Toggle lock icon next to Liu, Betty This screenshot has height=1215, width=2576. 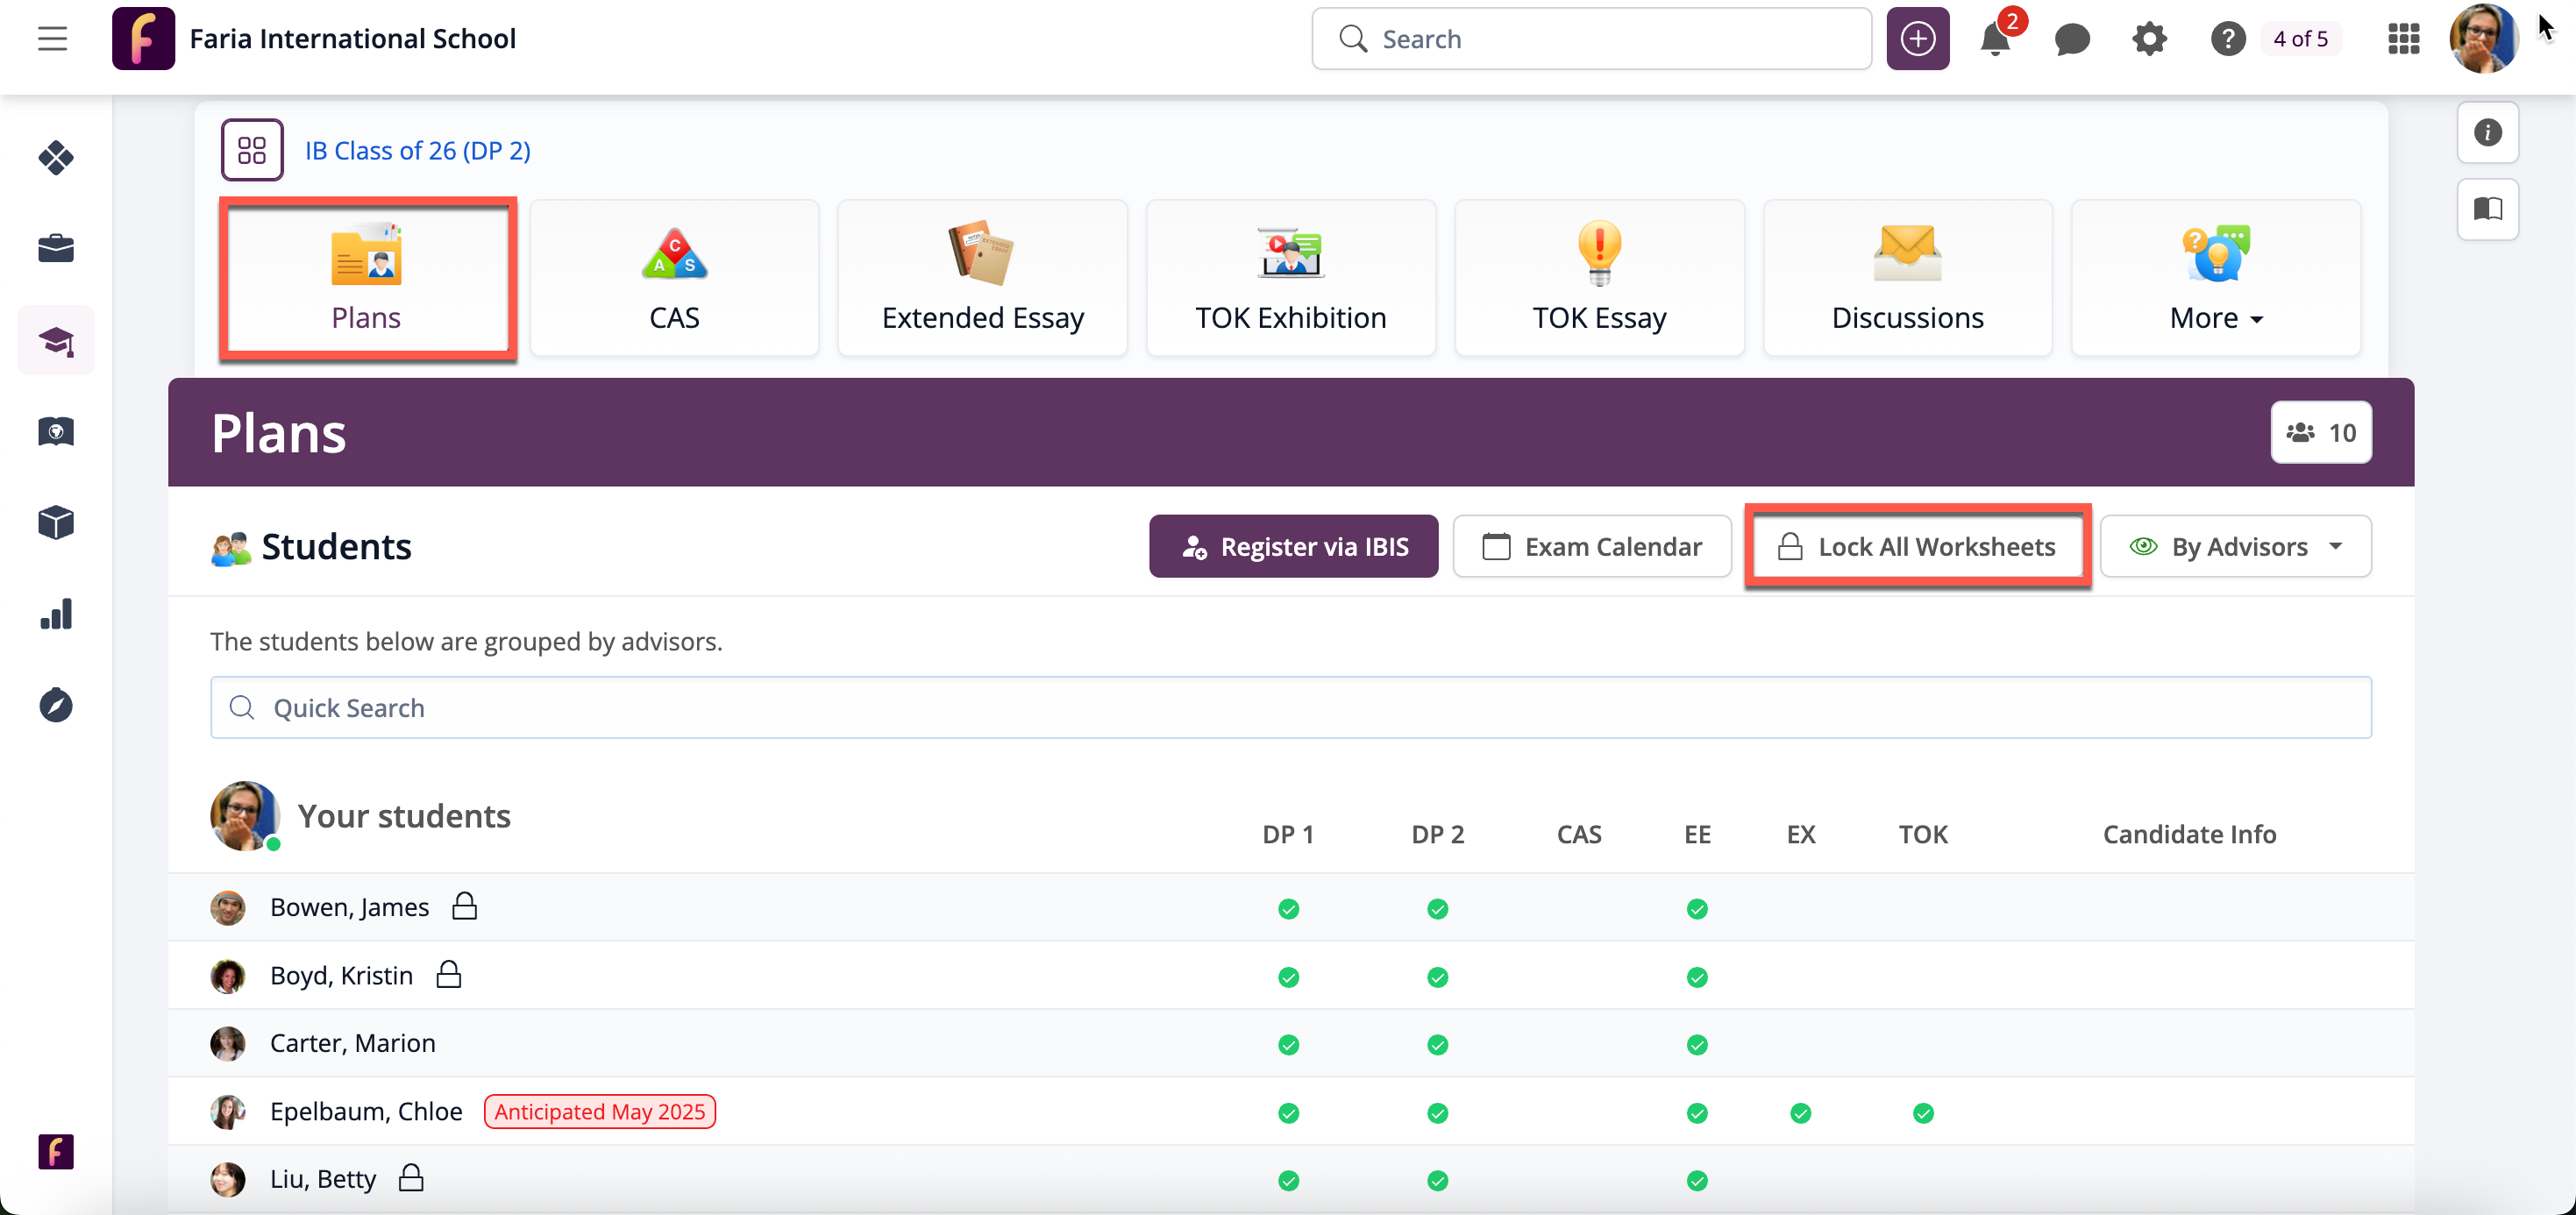(x=411, y=1178)
